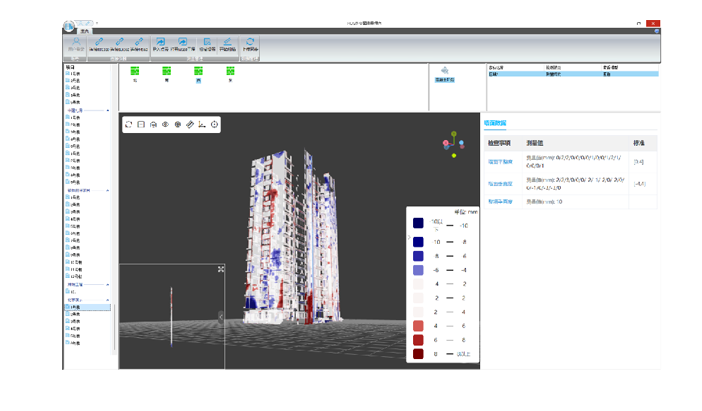
Task: Select the blue underlined tab above the data table
Action: pos(495,123)
